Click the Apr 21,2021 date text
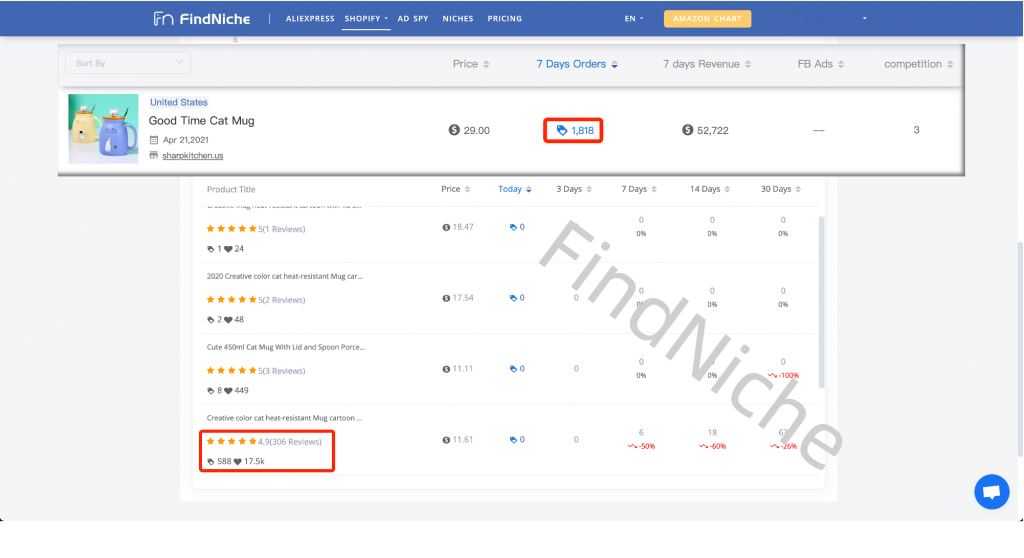Screen dimensions: 1024x558 (185, 140)
